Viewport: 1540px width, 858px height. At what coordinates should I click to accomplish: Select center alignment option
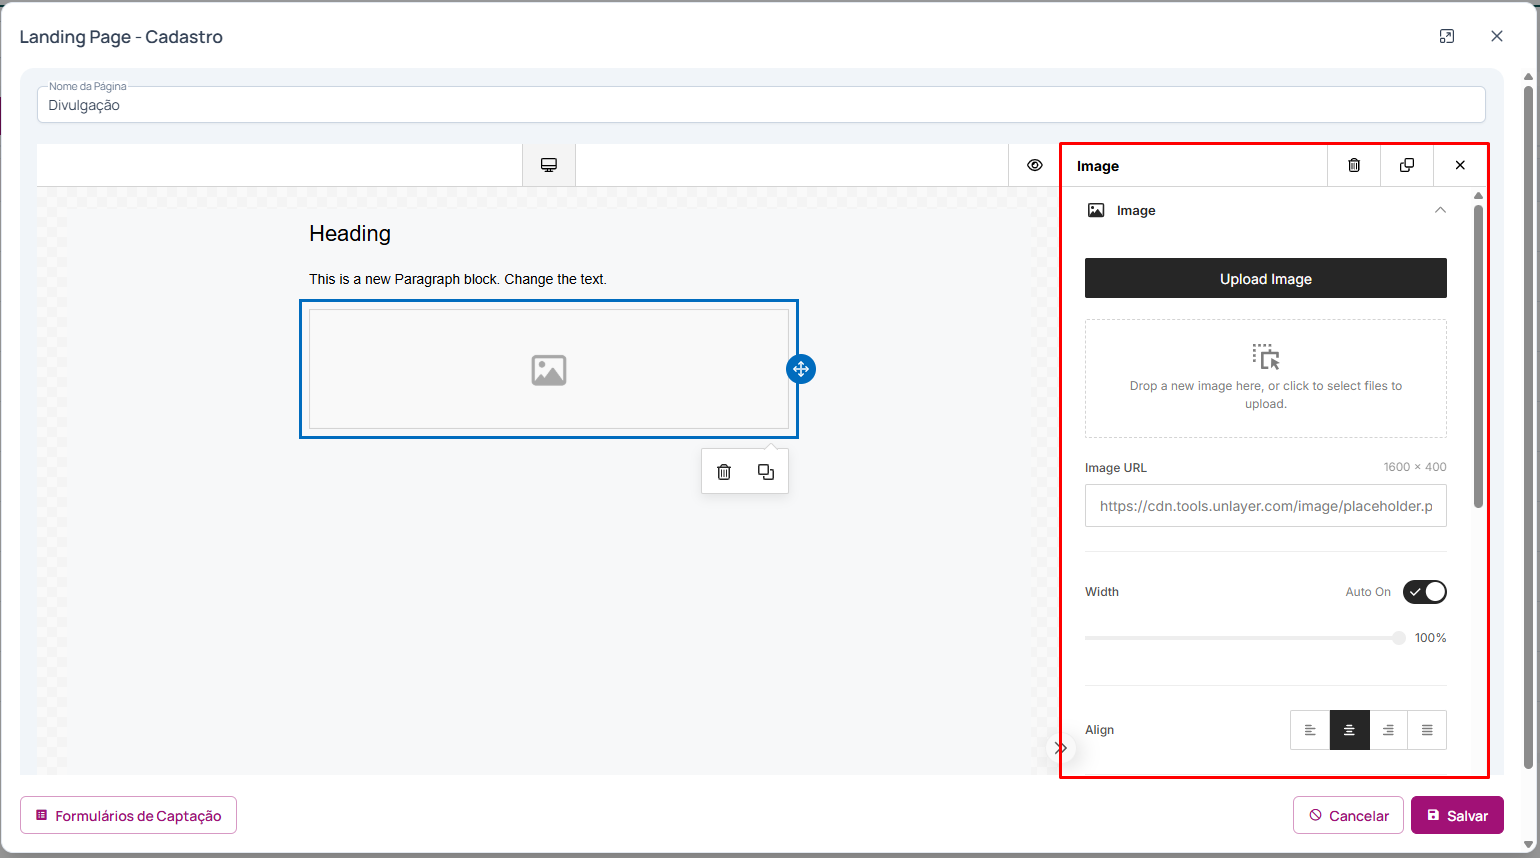[x=1349, y=730]
